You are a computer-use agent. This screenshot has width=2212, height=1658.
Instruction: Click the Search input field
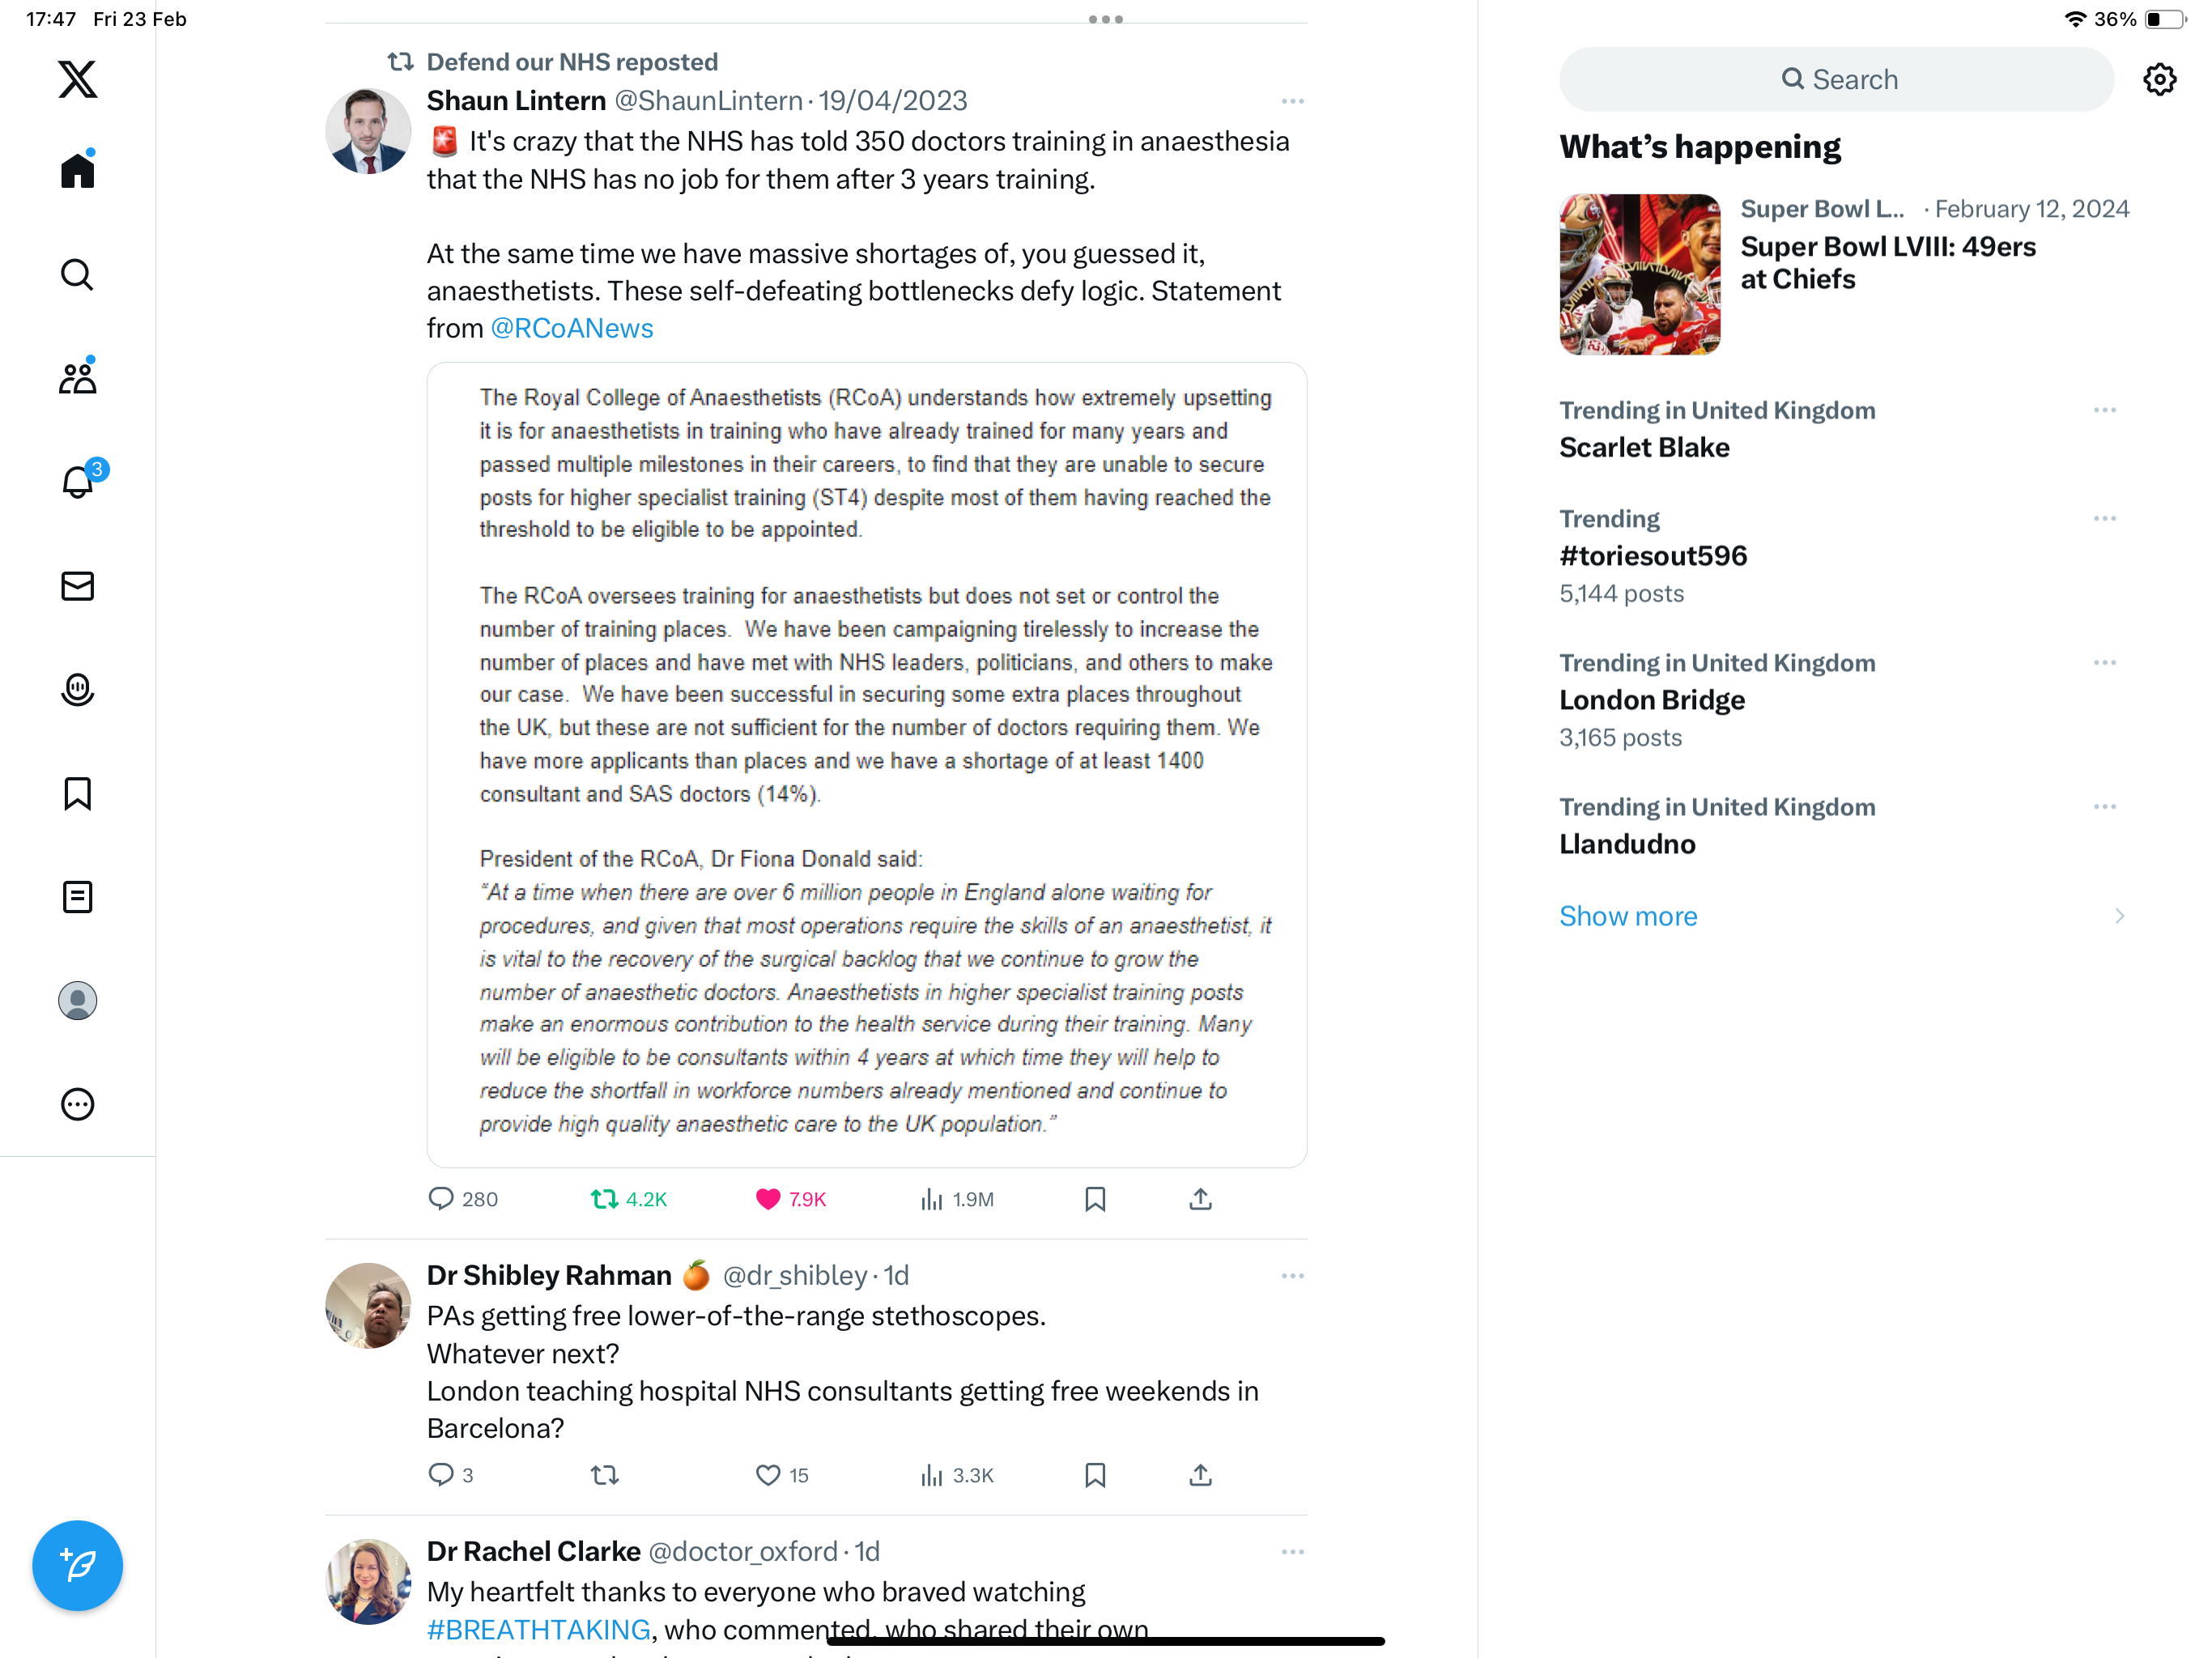(x=1836, y=80)
